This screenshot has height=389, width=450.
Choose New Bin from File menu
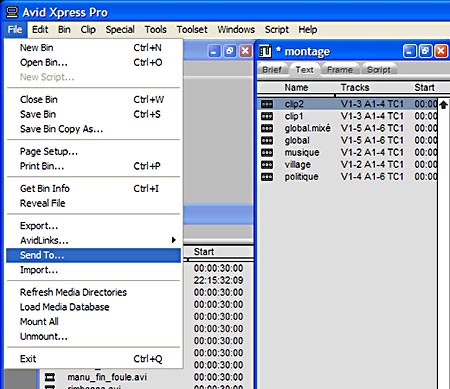pos(93,48)
